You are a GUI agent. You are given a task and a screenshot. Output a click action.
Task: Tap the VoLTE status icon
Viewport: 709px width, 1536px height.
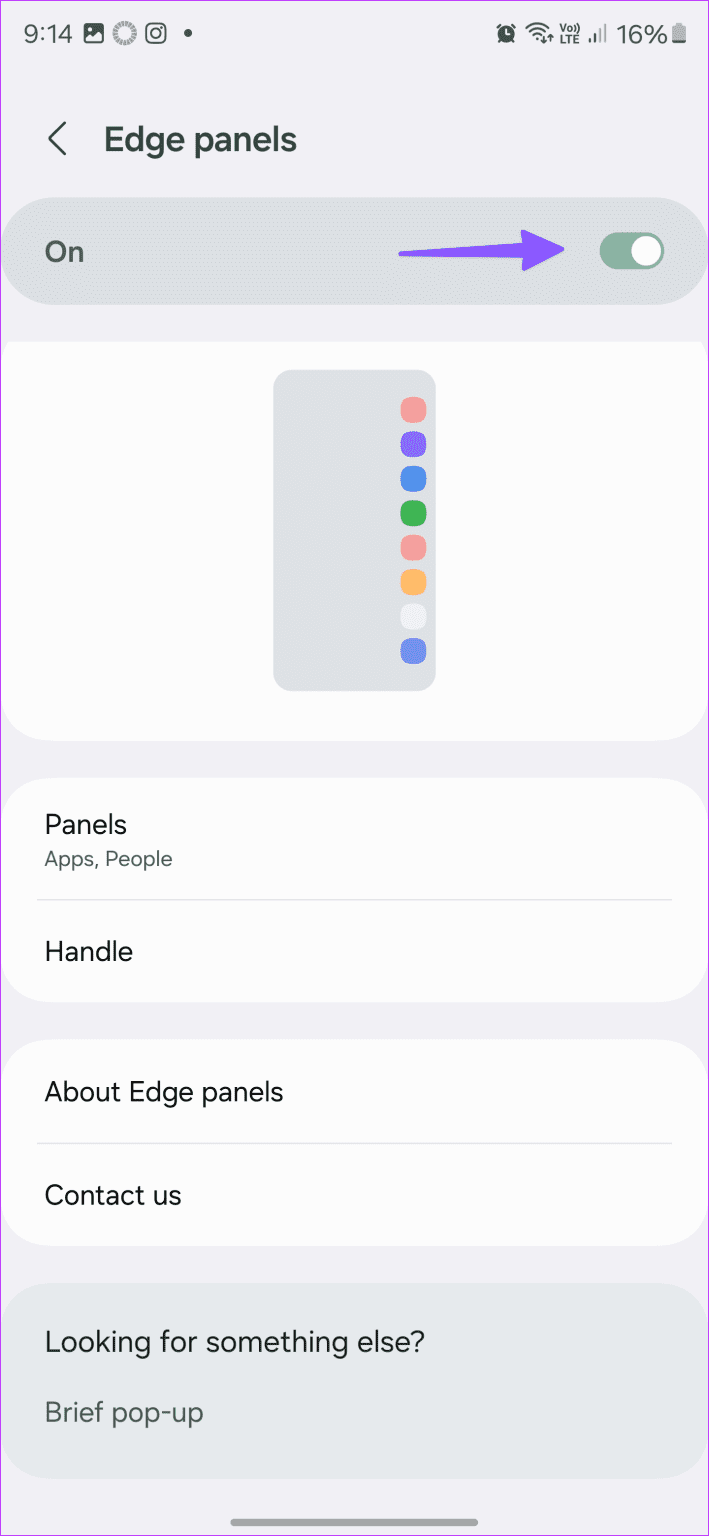[570, 34]
